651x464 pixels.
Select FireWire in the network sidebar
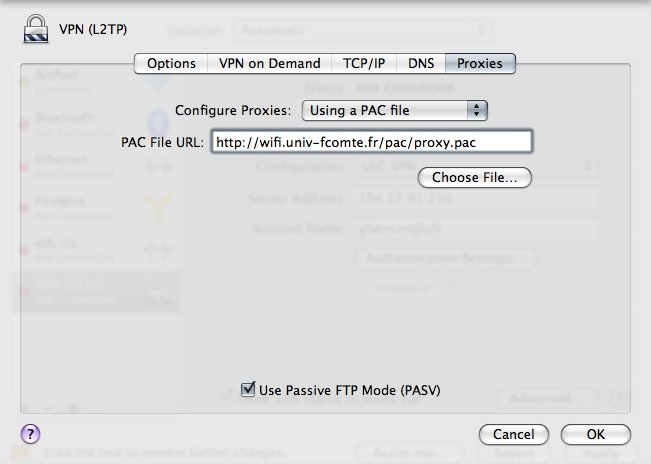pyautogui.click(x=60, y=204)
